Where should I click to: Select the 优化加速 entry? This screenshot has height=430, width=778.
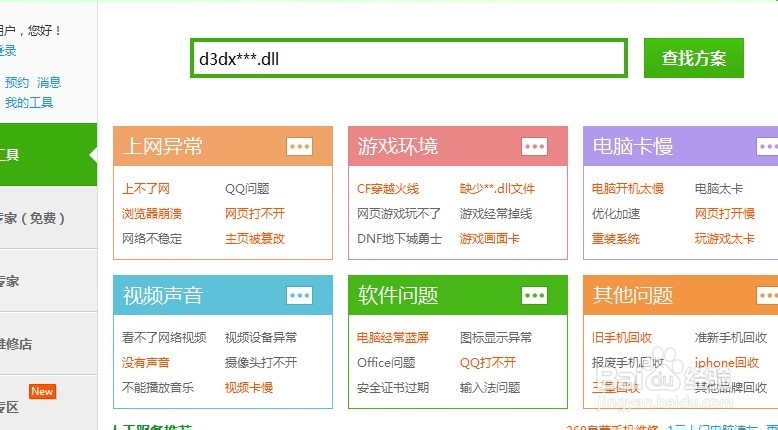(616, 214)
